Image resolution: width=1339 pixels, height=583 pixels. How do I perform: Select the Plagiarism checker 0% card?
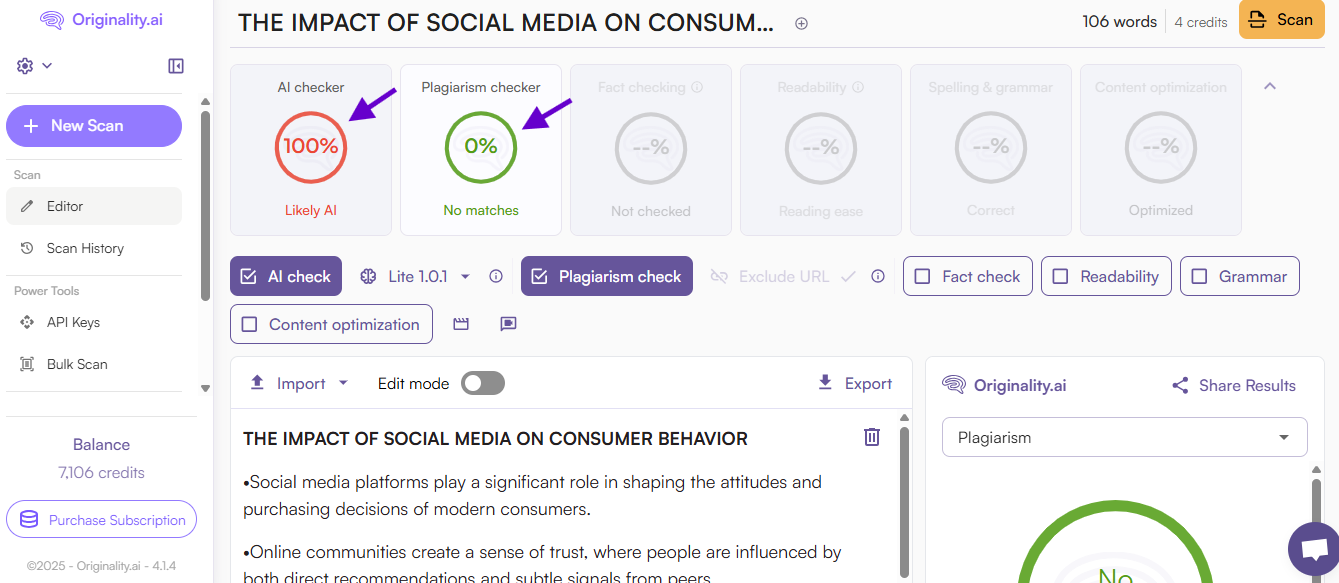click(x=481, y=150)
